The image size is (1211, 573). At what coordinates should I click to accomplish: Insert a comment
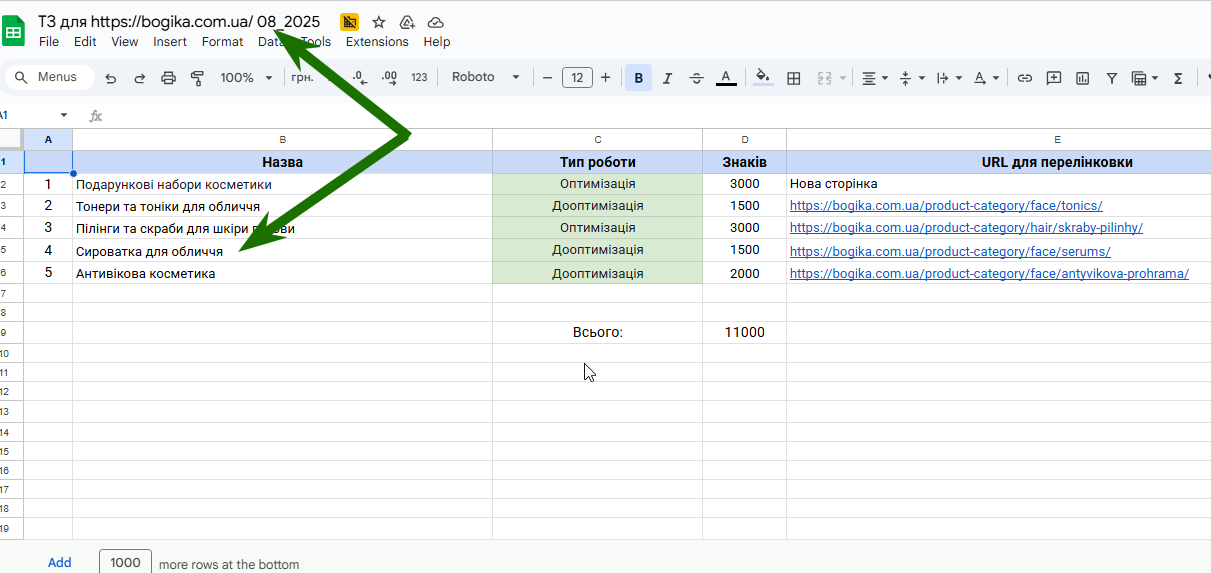click(1054, 78)
